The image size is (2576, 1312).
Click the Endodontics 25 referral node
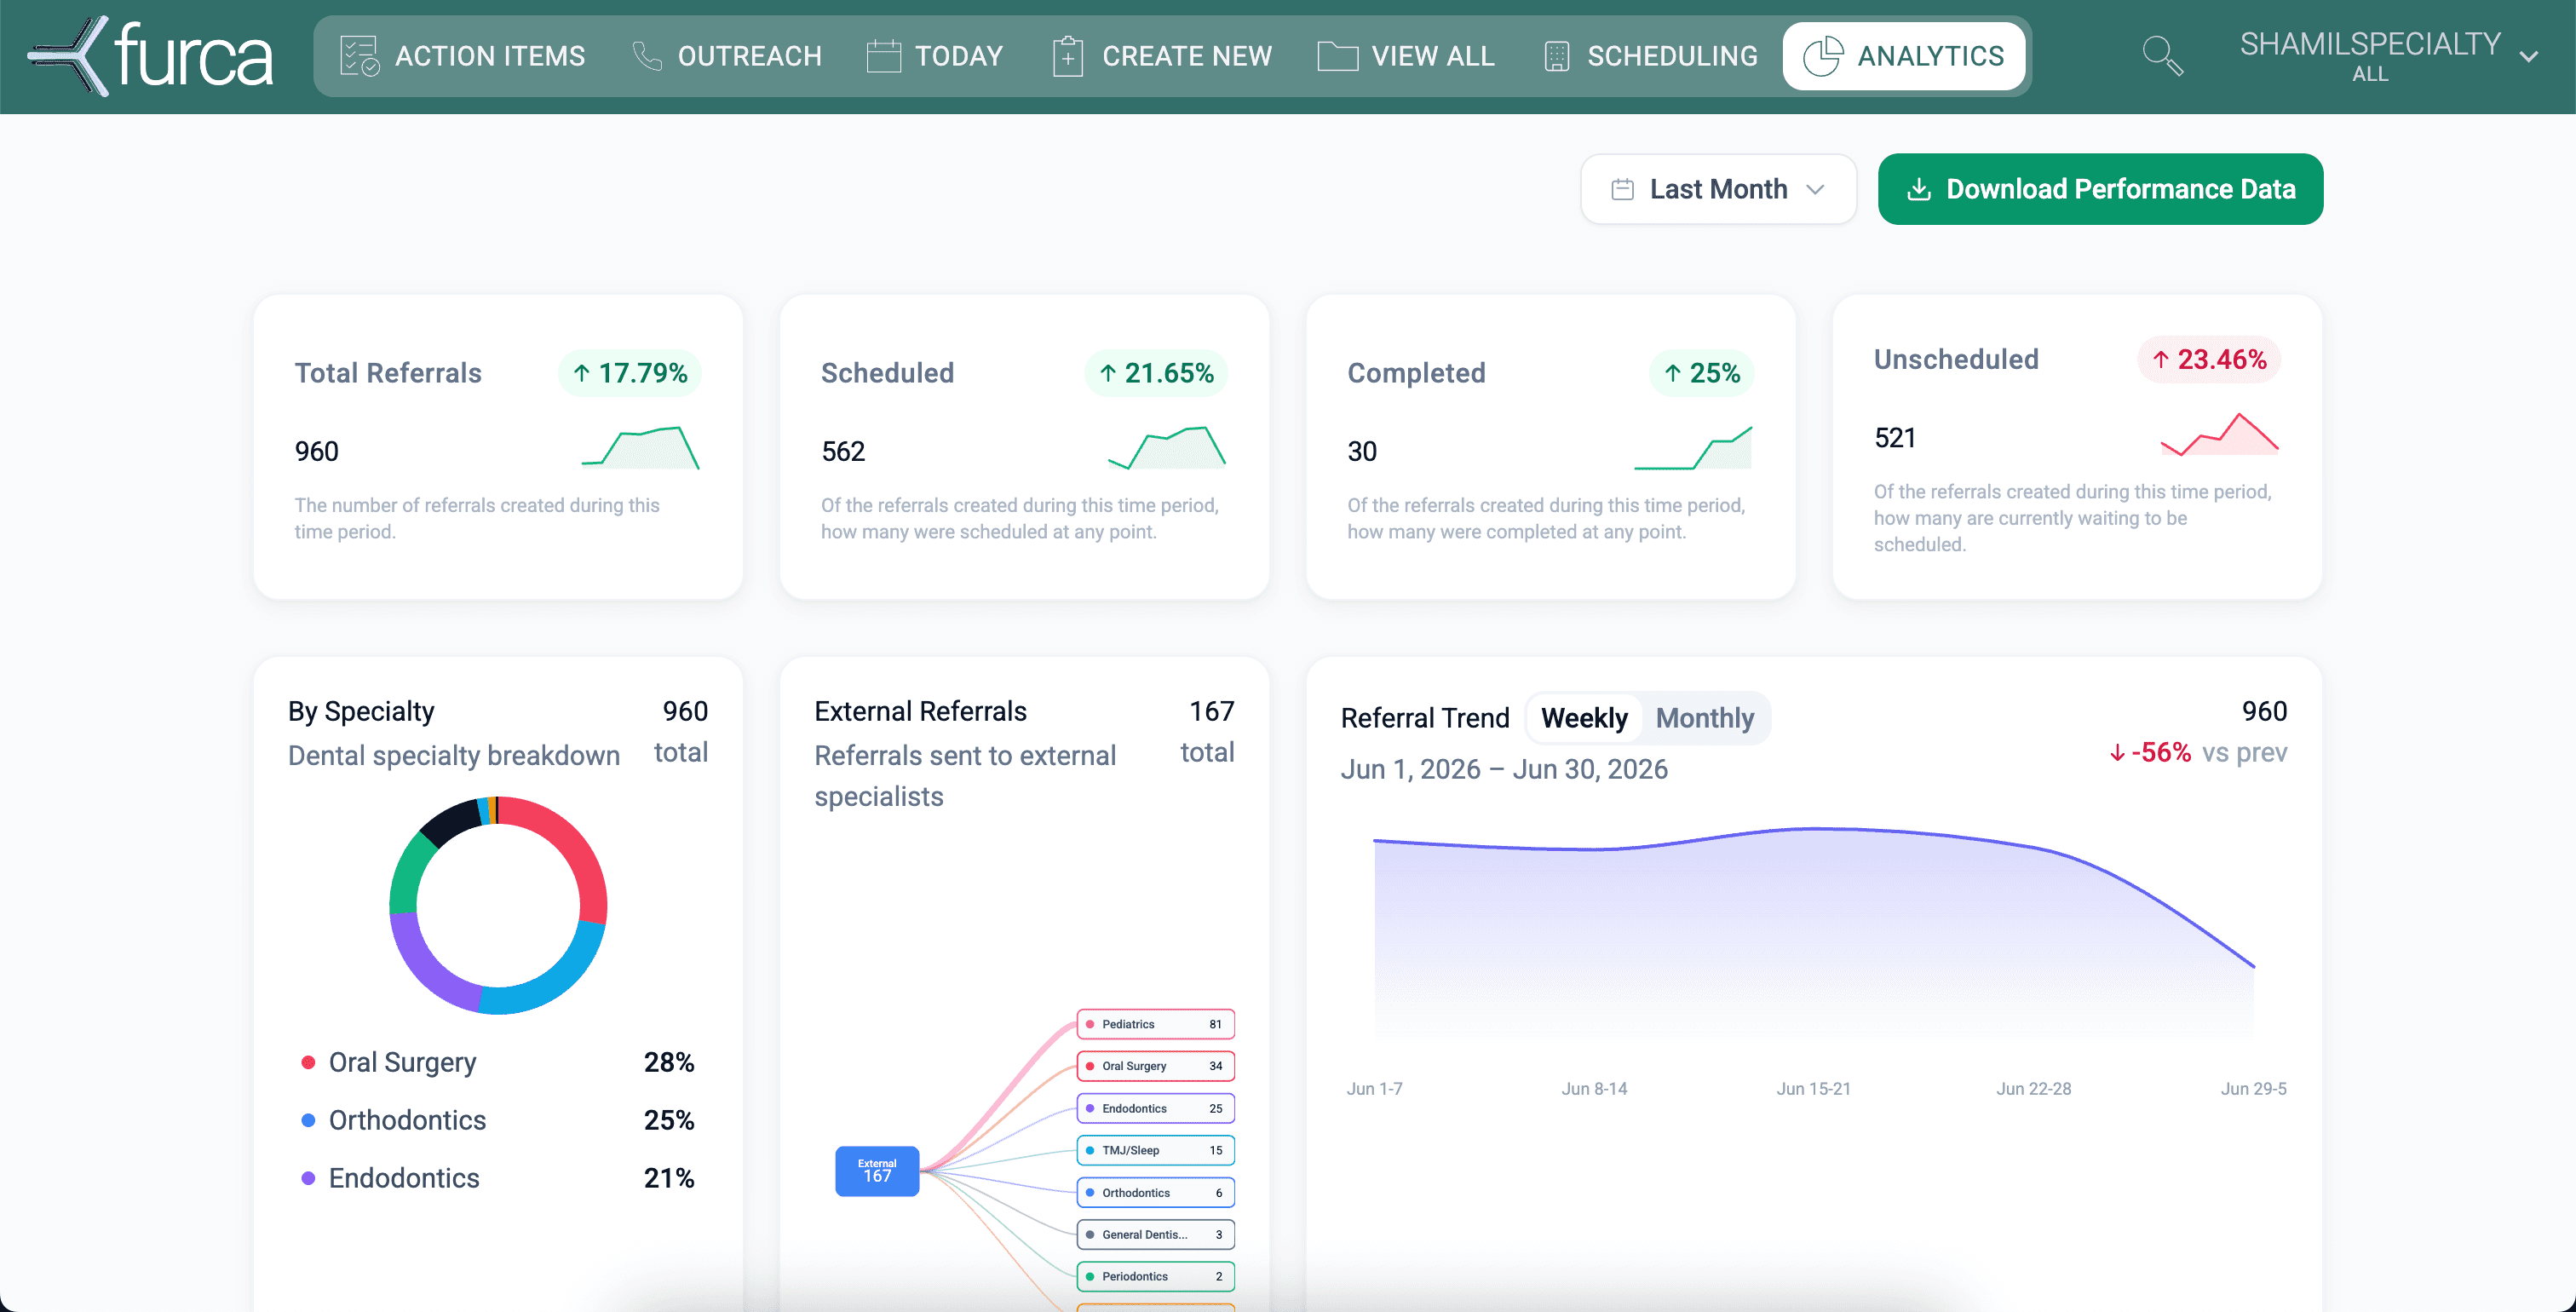(x=1155, y=1108)
